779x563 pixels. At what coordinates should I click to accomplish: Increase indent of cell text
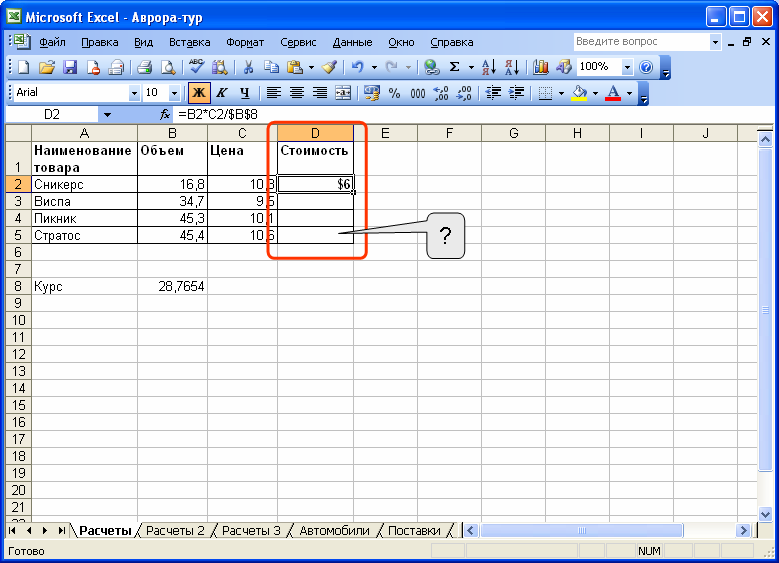517,93
